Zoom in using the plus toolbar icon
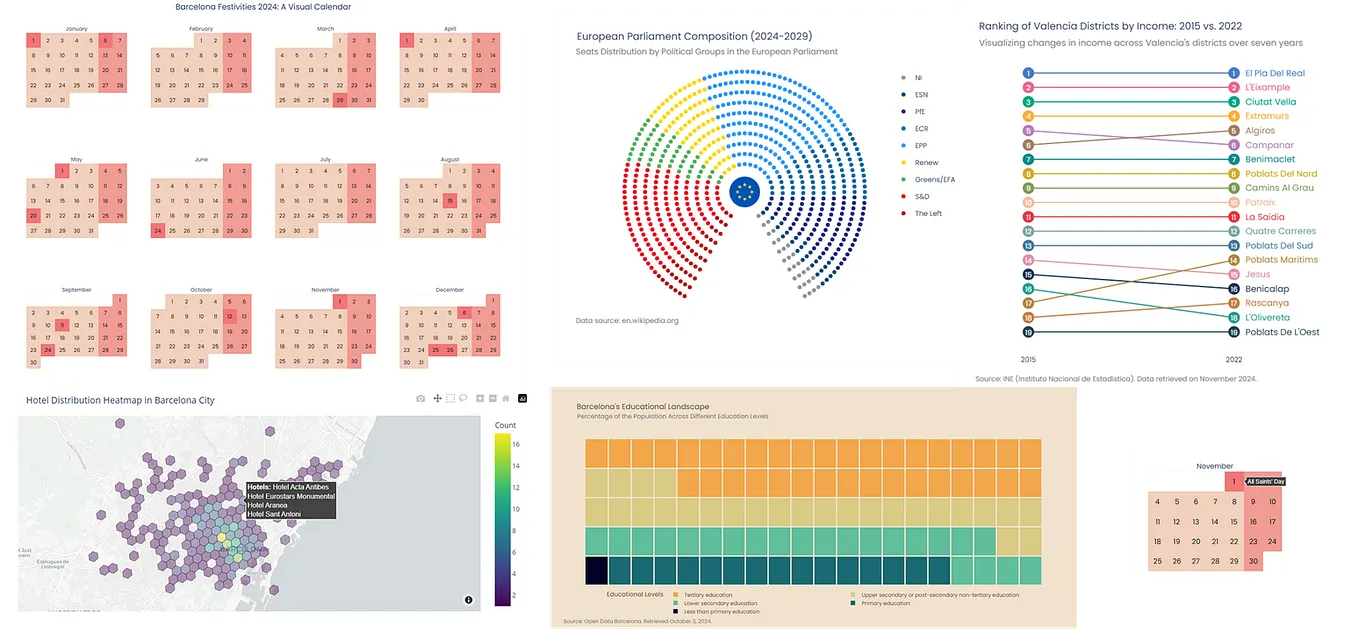The width and height of the screenshot is (1358, 632). pos(479,398)
